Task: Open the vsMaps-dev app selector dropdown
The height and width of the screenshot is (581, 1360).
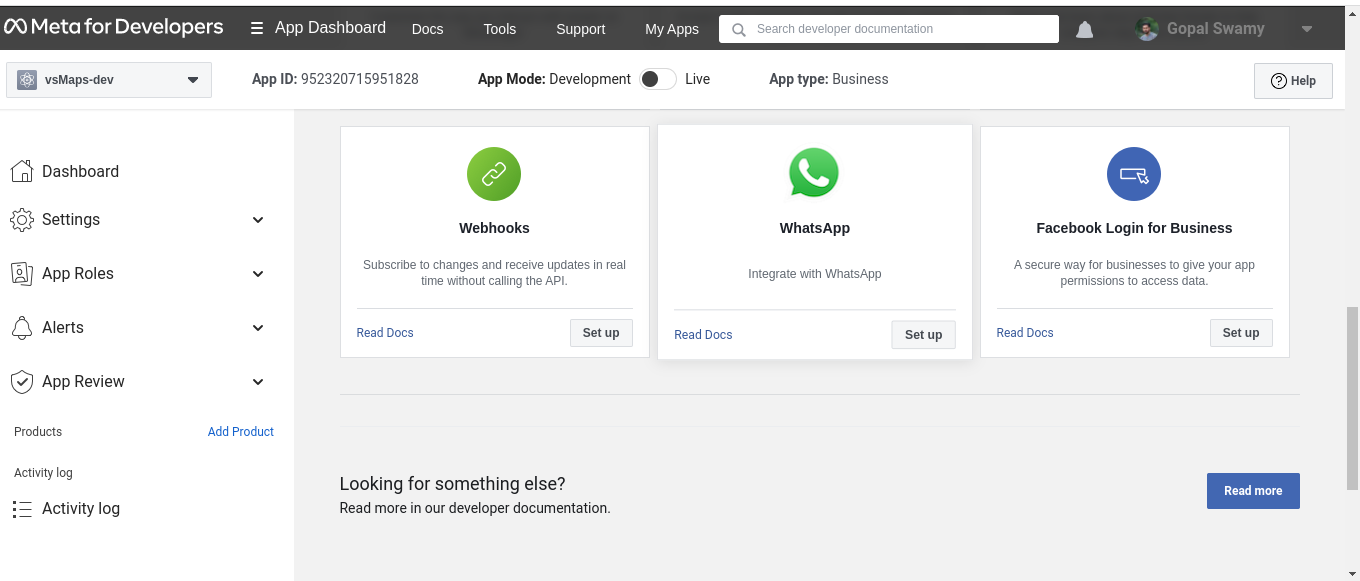Action: click(x=109, y=80)
